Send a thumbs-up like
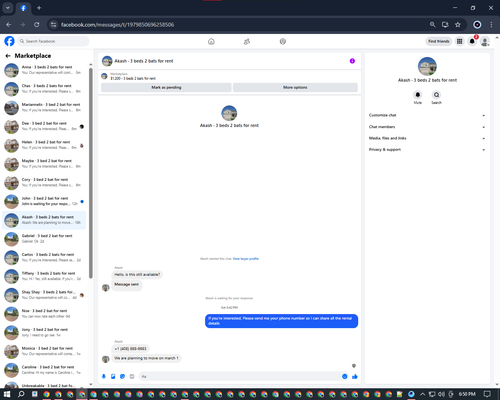 pos(355,376)
